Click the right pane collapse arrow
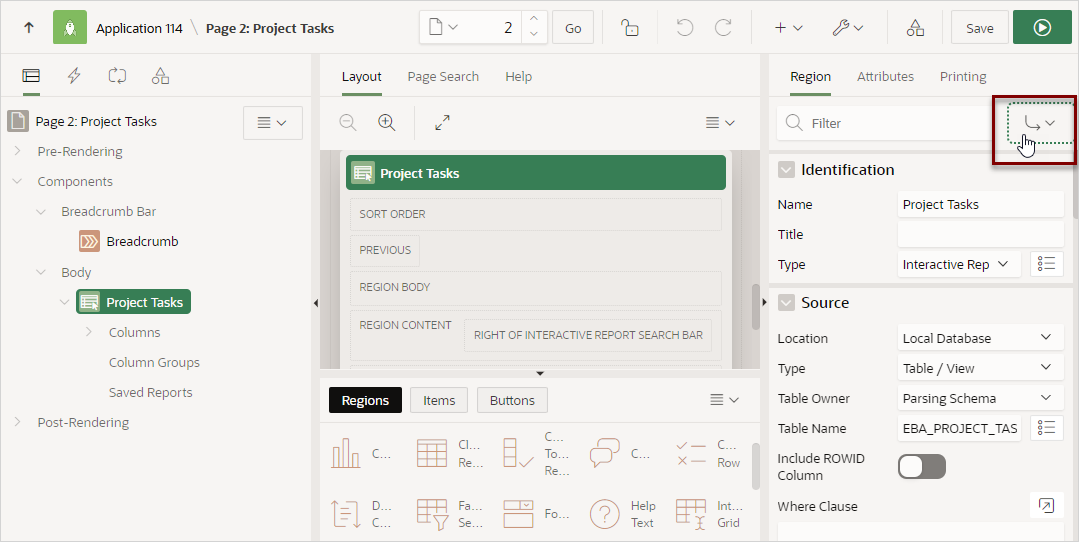Viewport: 1079px width, 542px height. [x=765, y=302]
